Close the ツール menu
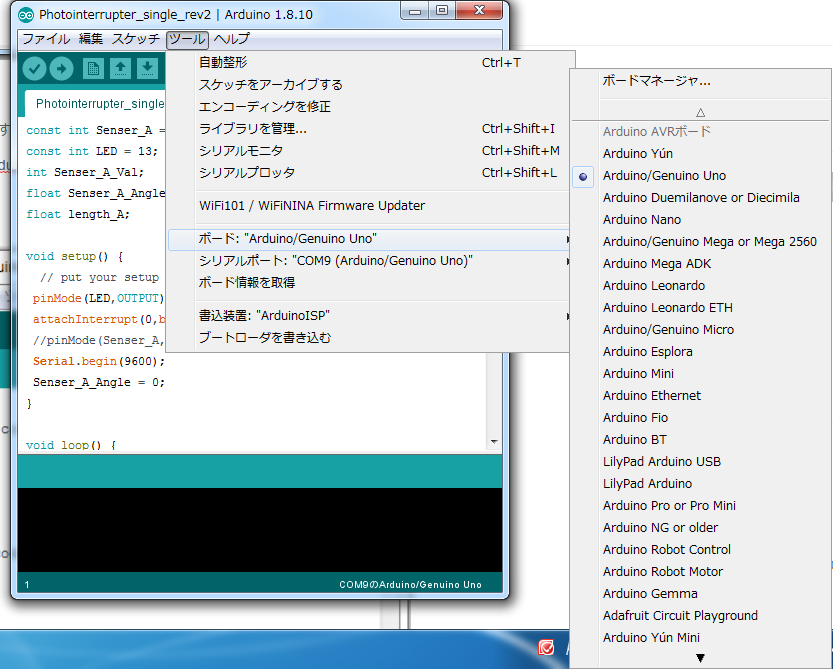The width and height of the screenshot is (833, 669). 187,39
